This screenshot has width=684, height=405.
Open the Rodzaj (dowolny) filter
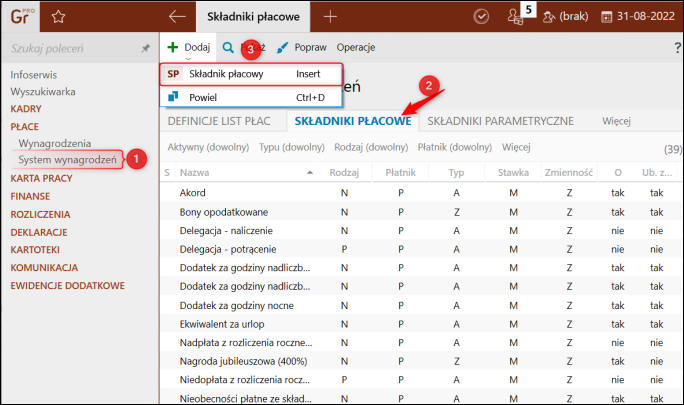371,147
